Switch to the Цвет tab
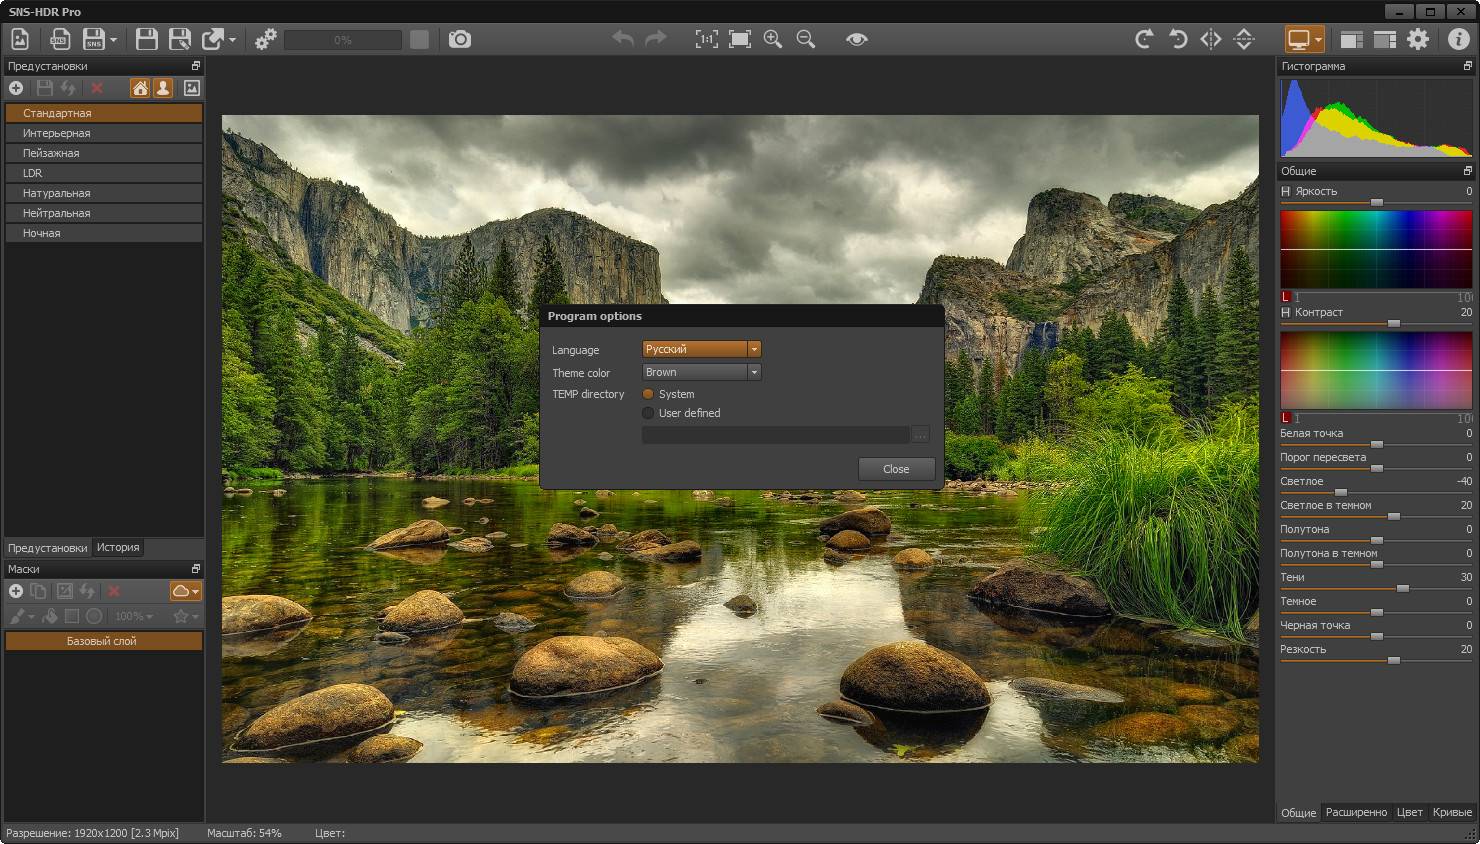This screenshot has width=1480, height=844. 1409,812
